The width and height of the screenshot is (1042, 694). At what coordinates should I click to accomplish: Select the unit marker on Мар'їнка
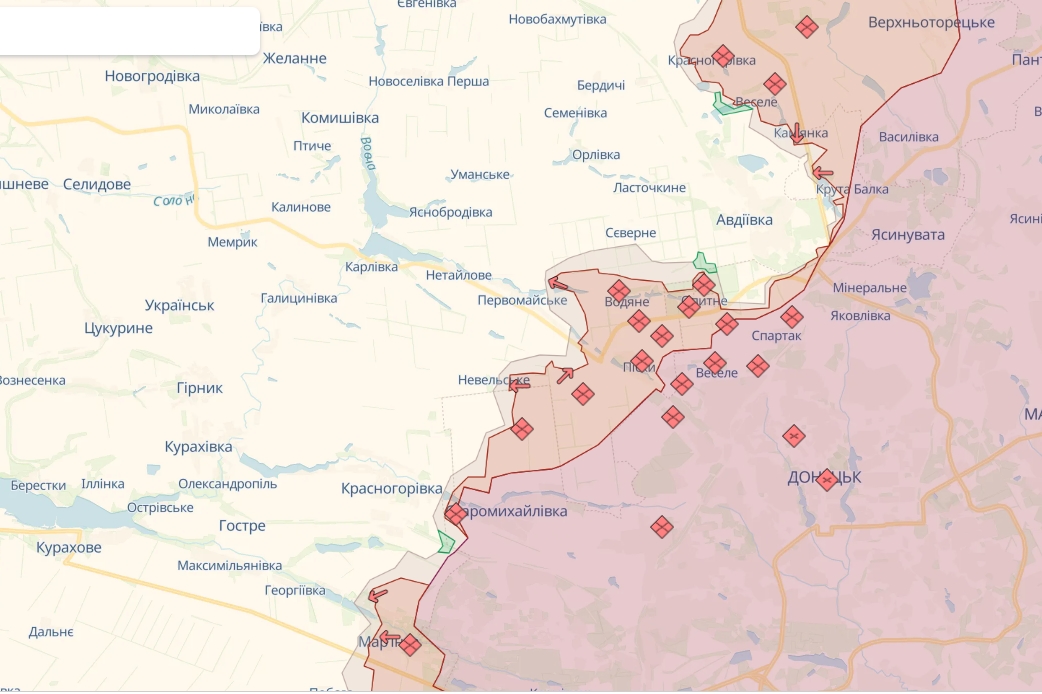pos(409,645)
